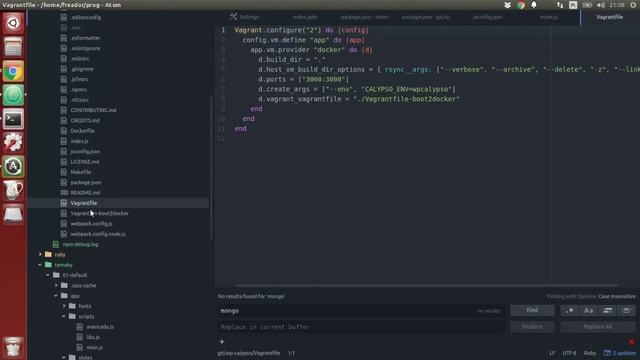Open .editorconfig in file tree
This screenshot has height=360, width=640.
tap(86, 18)
